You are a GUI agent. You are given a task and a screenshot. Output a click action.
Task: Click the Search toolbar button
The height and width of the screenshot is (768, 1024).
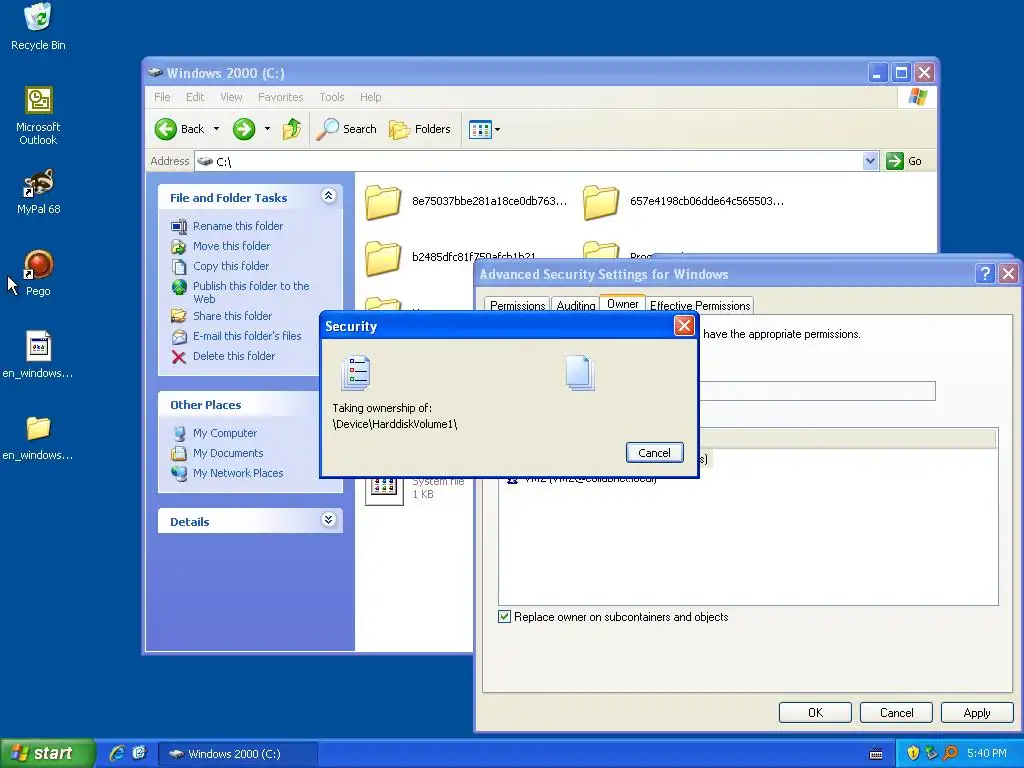(x=347, y=129)
